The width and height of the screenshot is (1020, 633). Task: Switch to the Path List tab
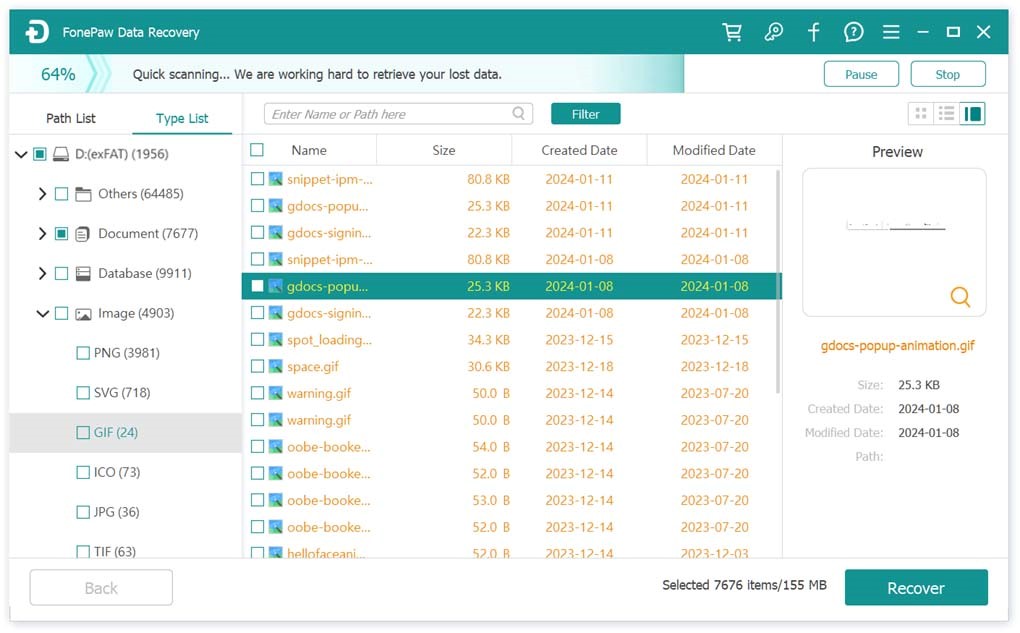coord(71,118)
